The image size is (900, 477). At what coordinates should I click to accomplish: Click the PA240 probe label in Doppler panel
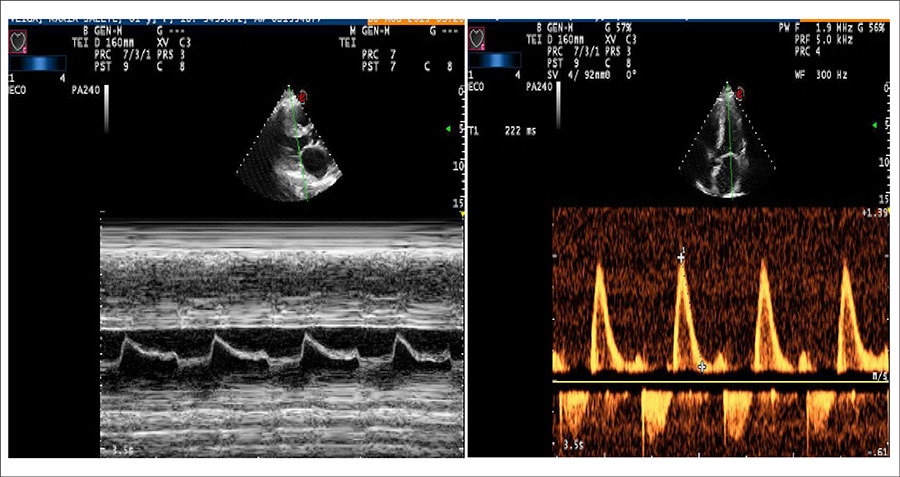tap(538, 86)
